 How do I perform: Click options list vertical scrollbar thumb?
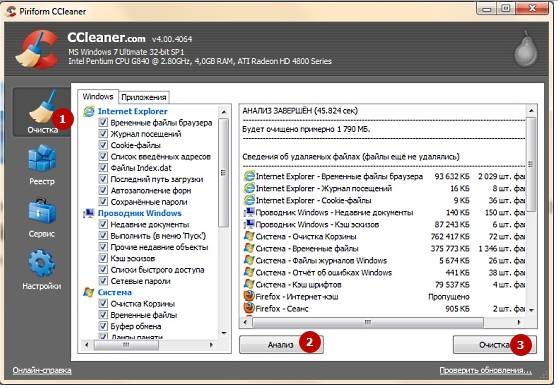[x=224, y=173]
